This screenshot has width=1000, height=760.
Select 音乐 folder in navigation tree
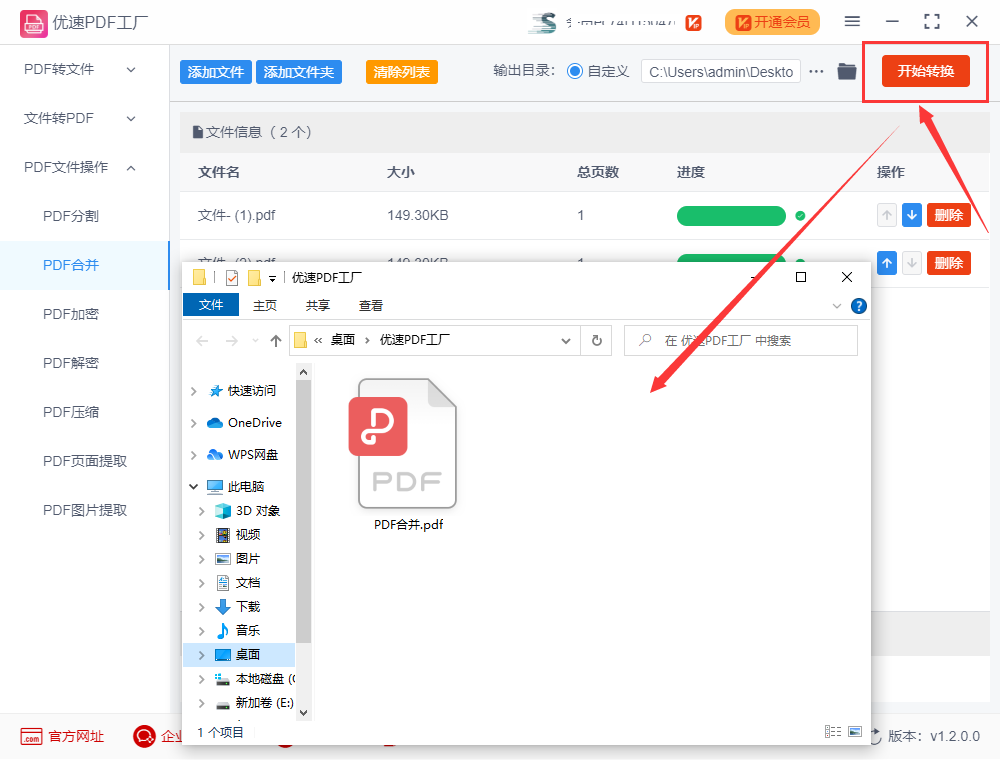pos(238,631)
